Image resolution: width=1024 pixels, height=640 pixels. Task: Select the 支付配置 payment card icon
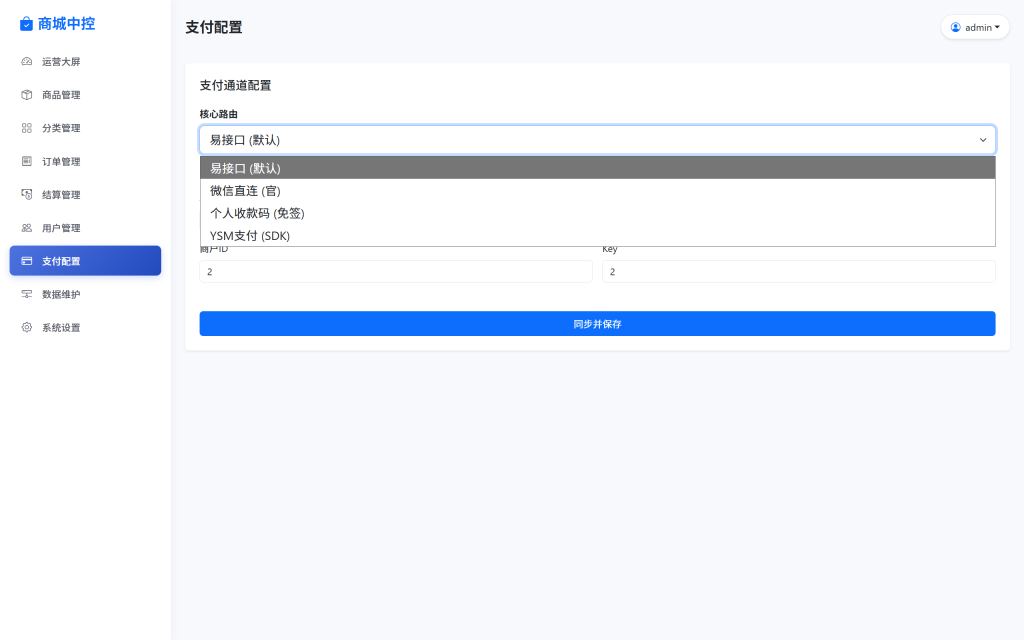(25, 260)
